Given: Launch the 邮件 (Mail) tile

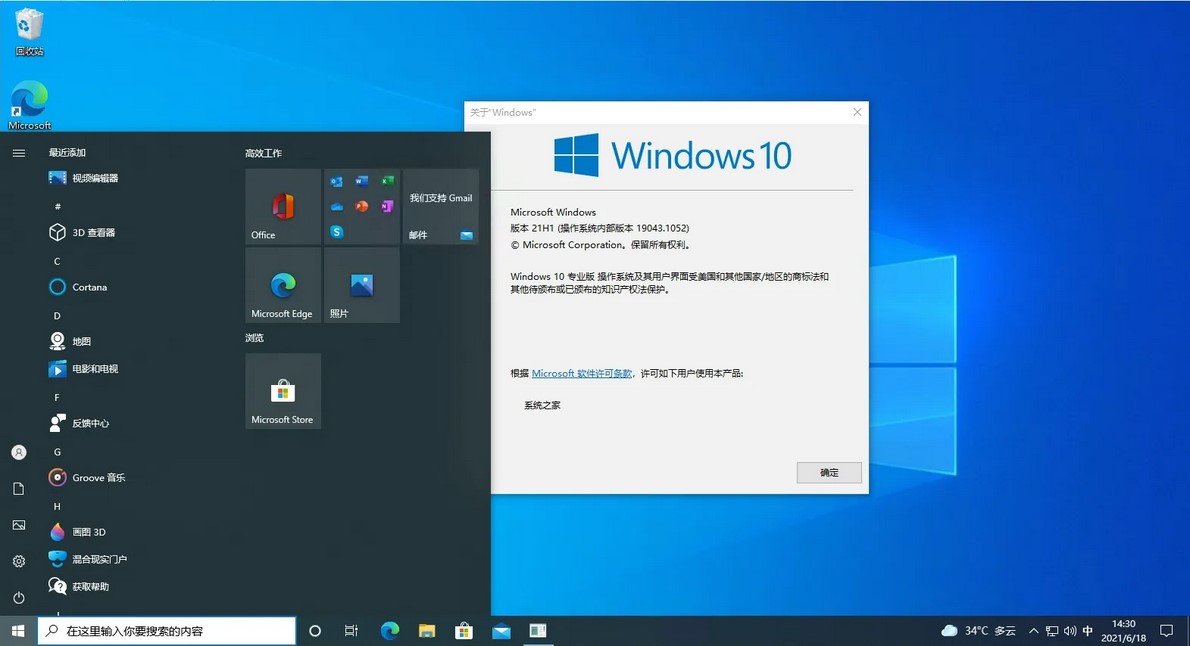Looking at the screenshot, I should click(x=440, y=207).
